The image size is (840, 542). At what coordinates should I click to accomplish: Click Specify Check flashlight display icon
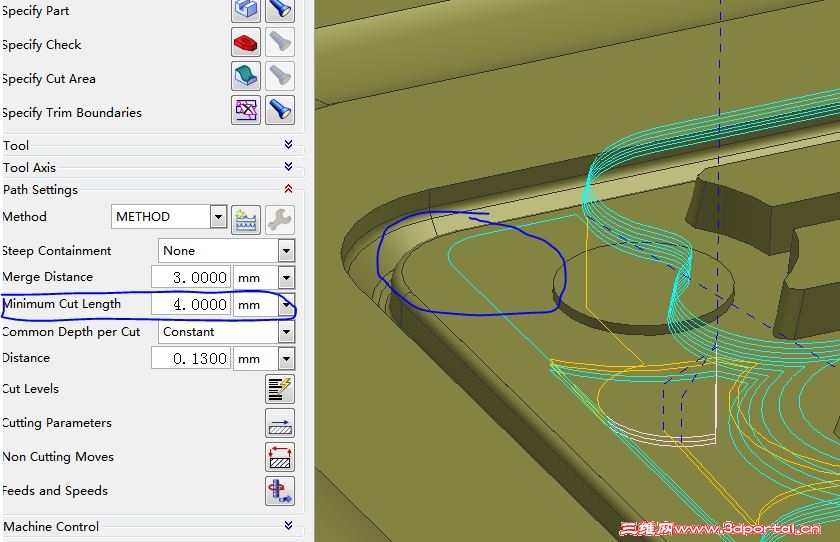pyautogui.click(x=280, y=42)
